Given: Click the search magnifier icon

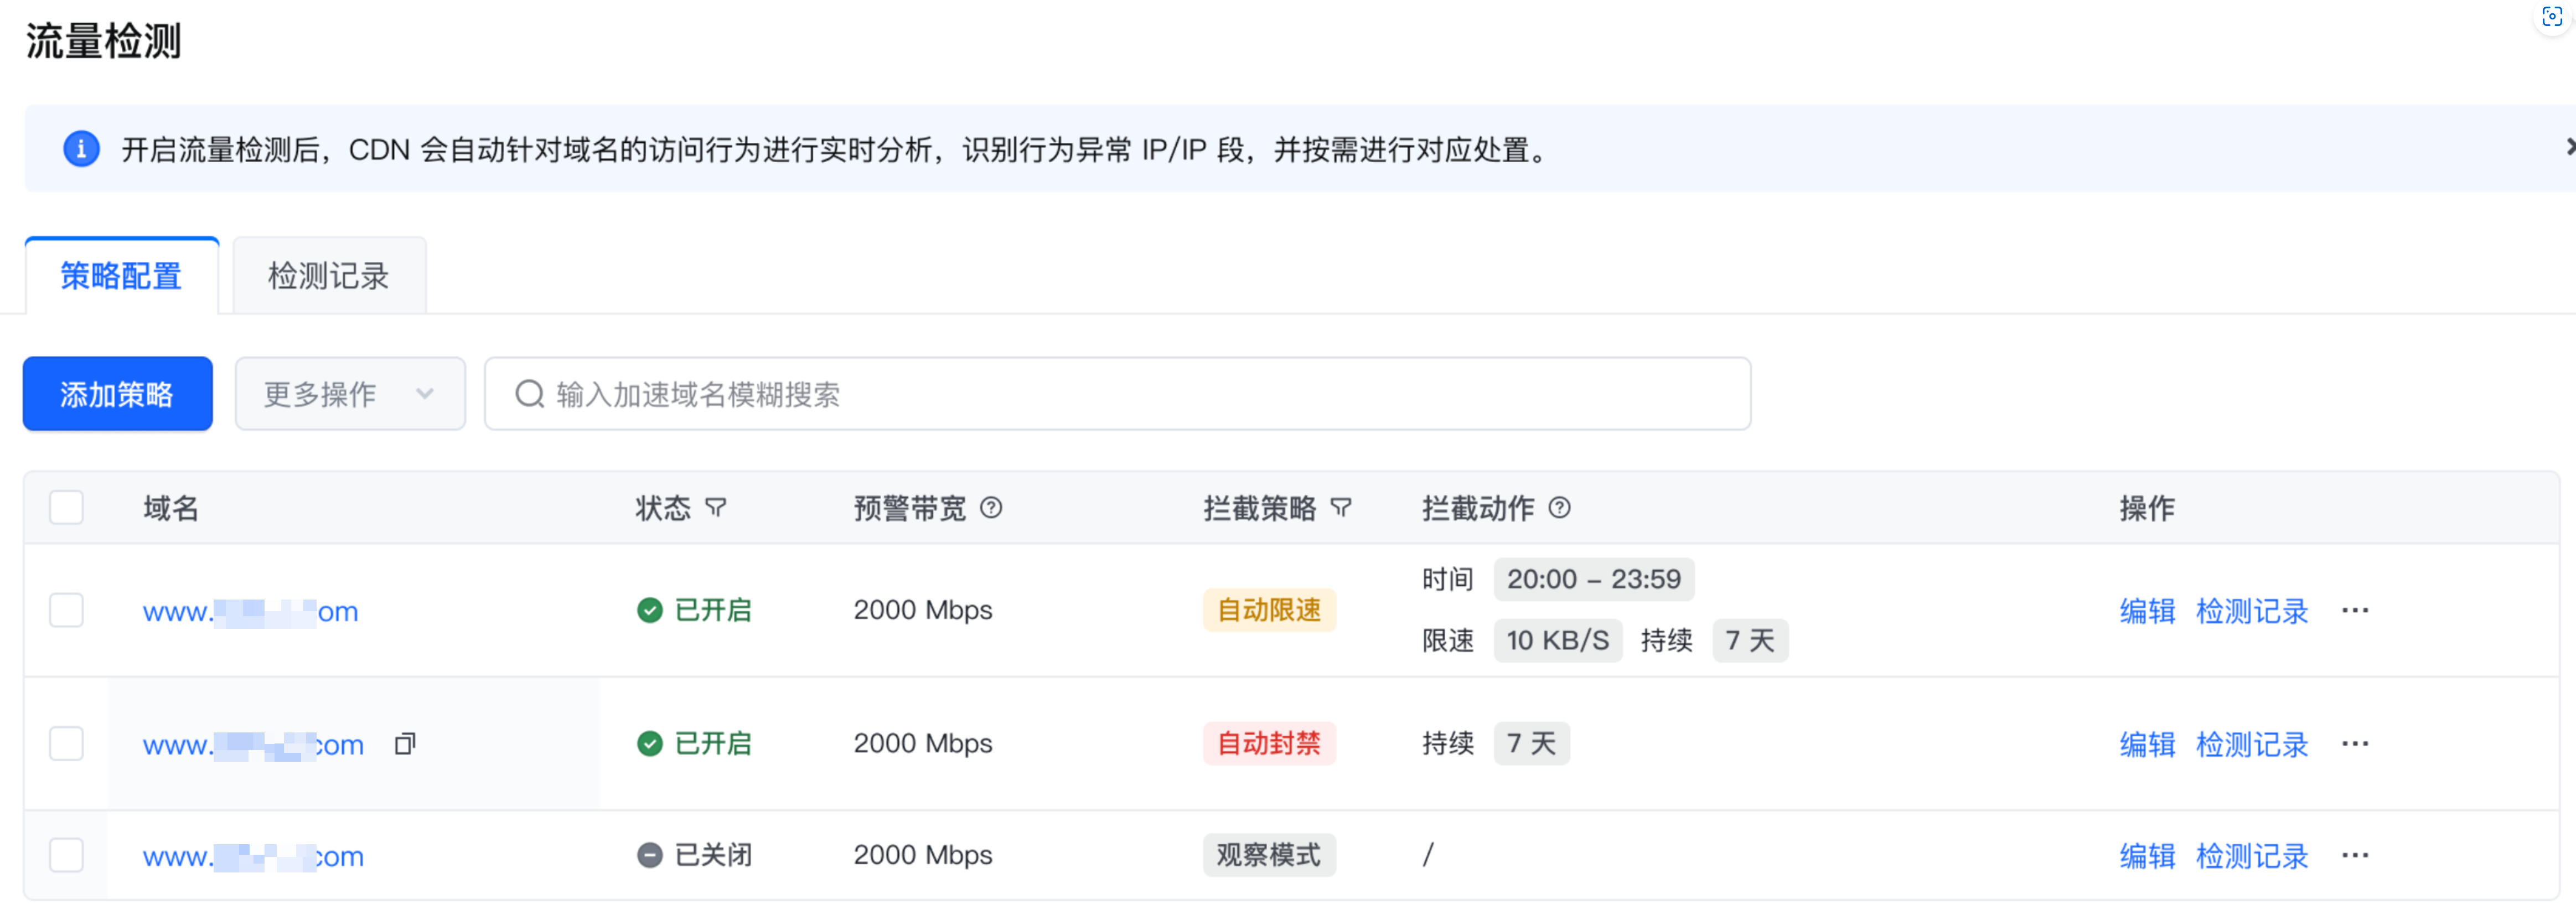Looking at the screenshot, I should (x=529, y=394).
